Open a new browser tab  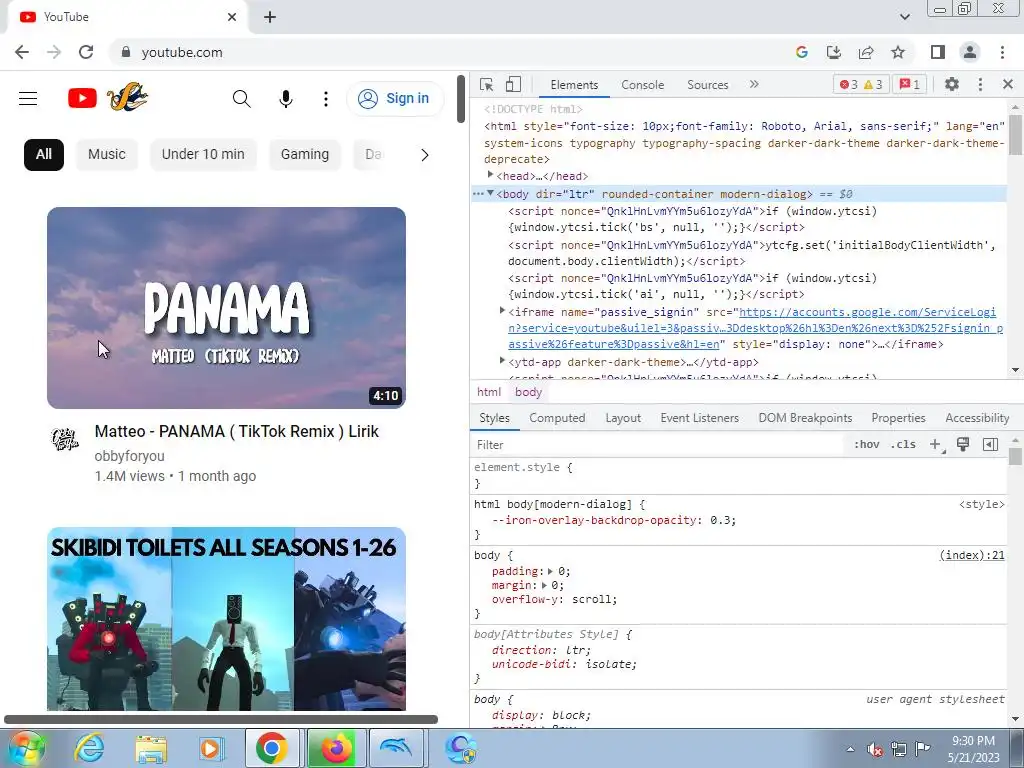270,18
